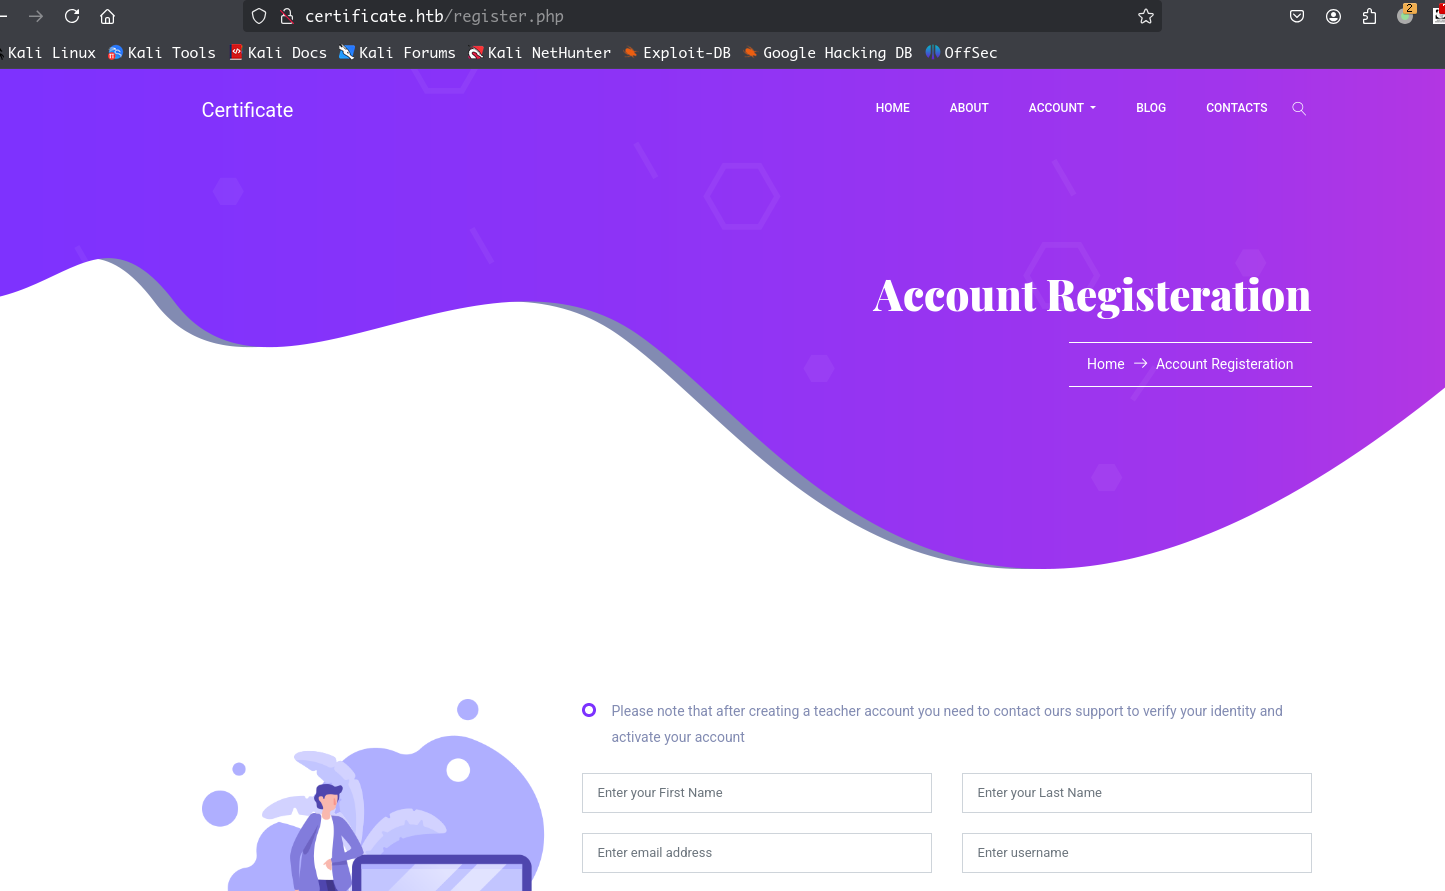Expand the ACCOUNT dropdown menu
Image resolution: width=1445 pixels, height=891 pixels.
(x=1062, y=108)
